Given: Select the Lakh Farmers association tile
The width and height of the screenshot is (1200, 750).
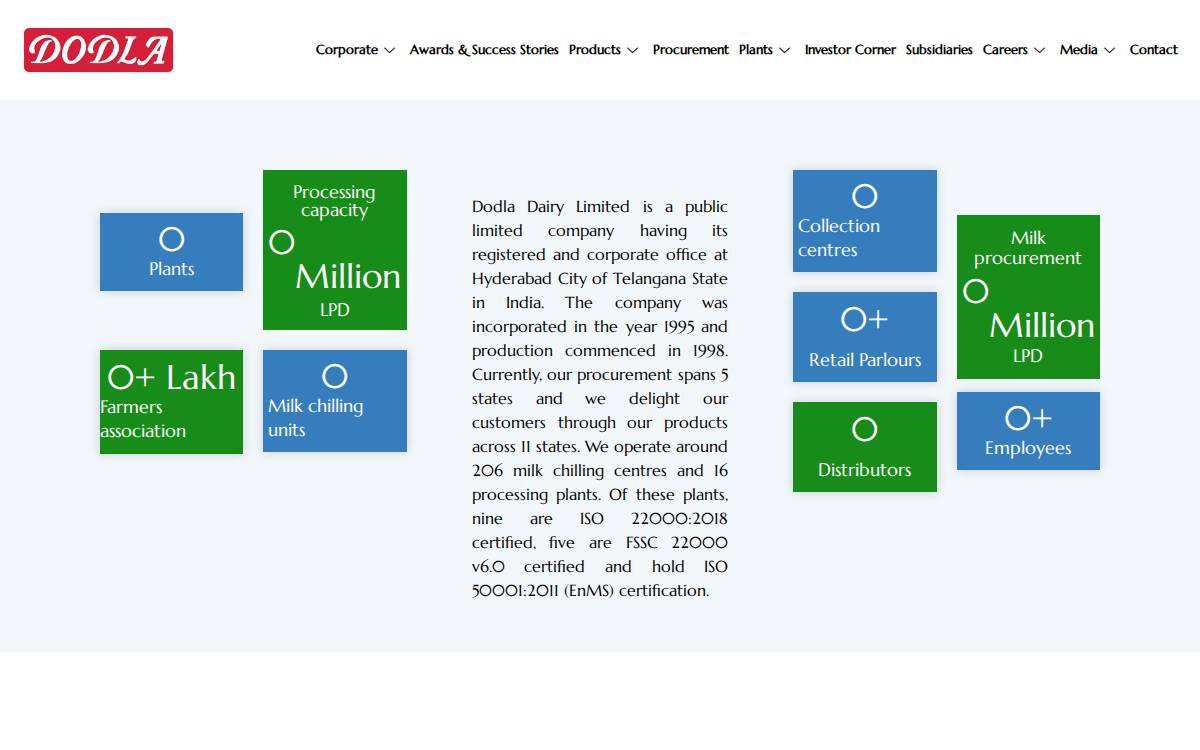Looking at the screenshot, I should point(171,402).
